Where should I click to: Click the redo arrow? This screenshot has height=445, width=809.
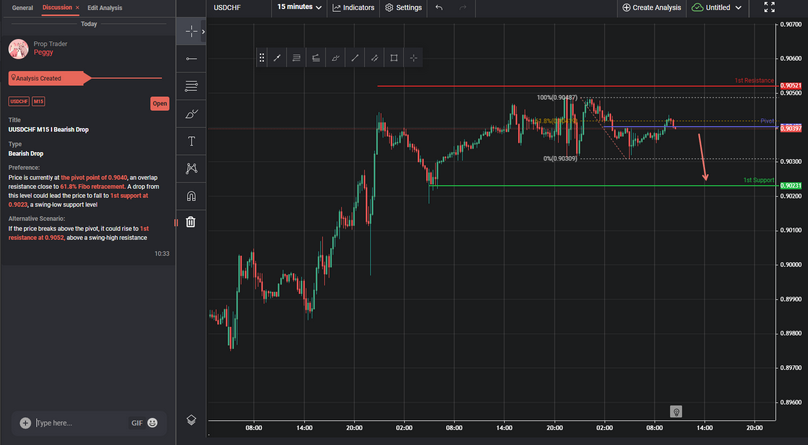(463, 7)
